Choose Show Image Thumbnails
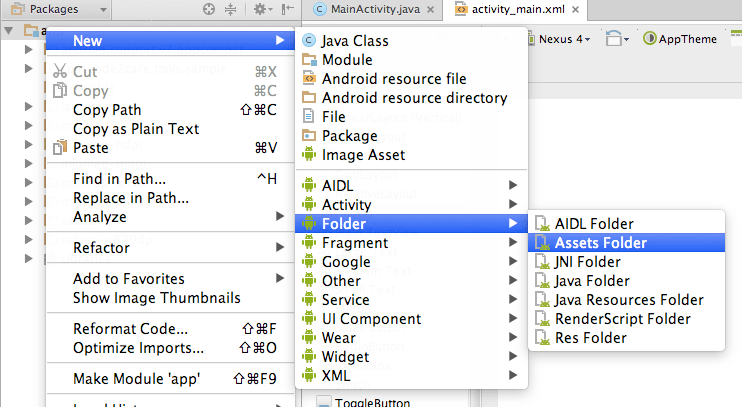This screenshot has width=742, height=407. pos(170,298)
